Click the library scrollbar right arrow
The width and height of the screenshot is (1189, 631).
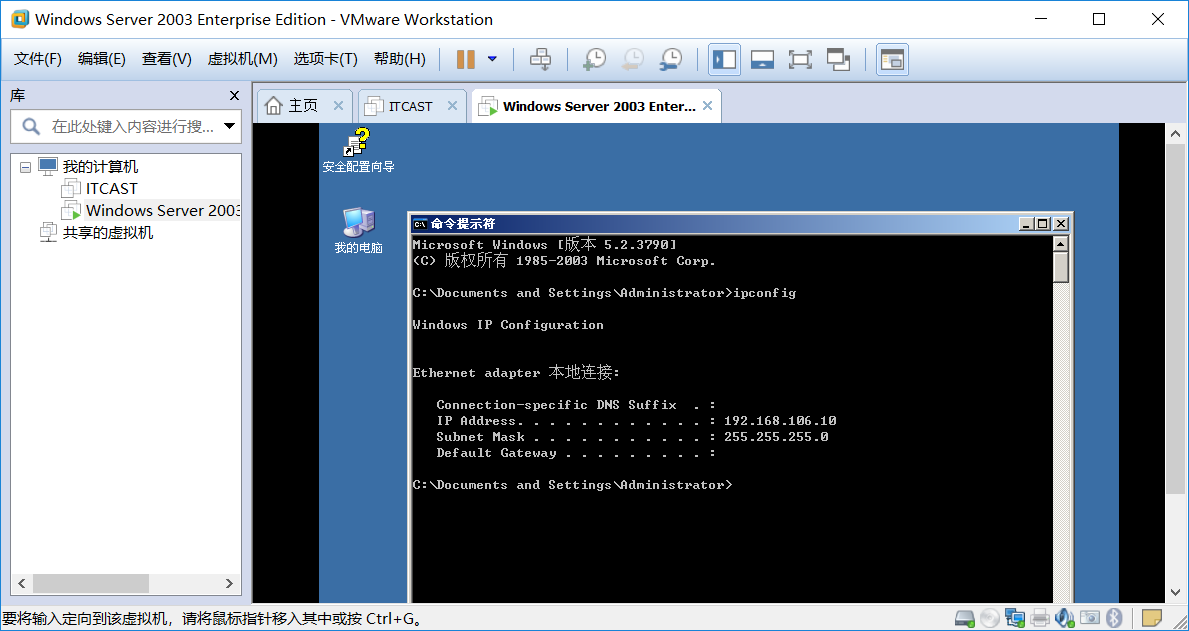pyautogui.click(x=229, y=583)
